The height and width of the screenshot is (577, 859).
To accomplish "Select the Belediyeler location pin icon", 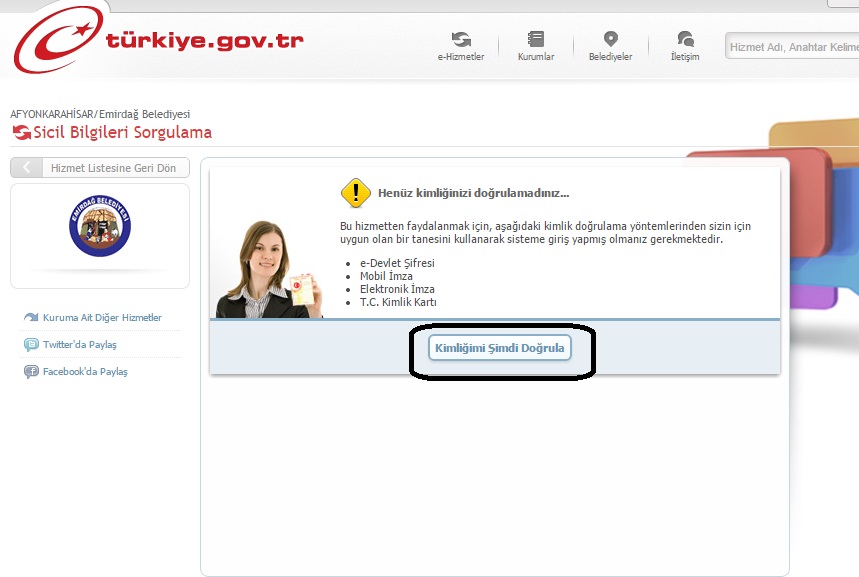I will coord(610,39).
